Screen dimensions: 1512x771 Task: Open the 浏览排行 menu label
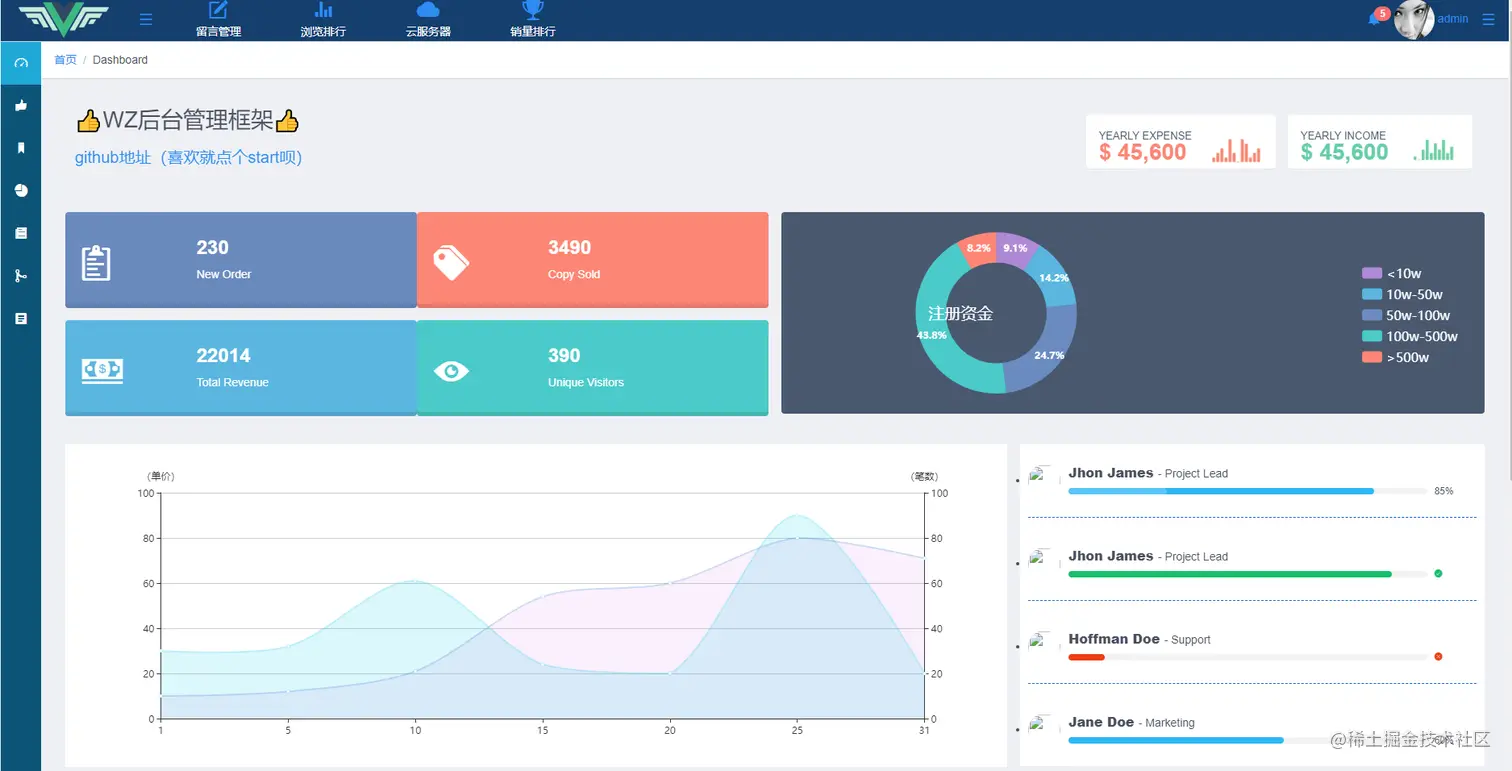click(323, 31)
